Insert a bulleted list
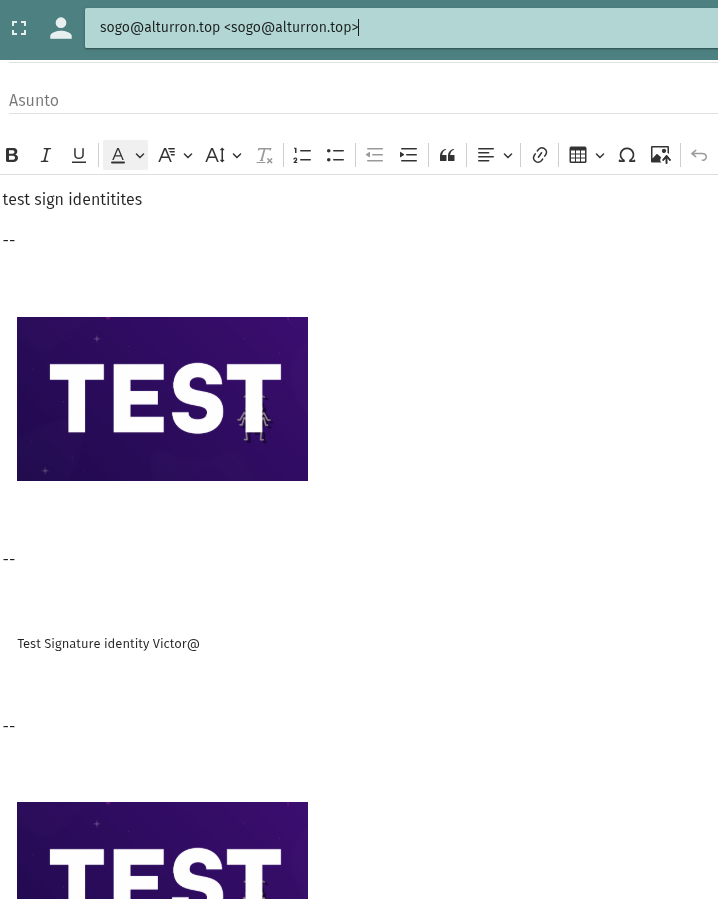The width and height of the screenshot is (718, 899). click(x=335, y=155)
